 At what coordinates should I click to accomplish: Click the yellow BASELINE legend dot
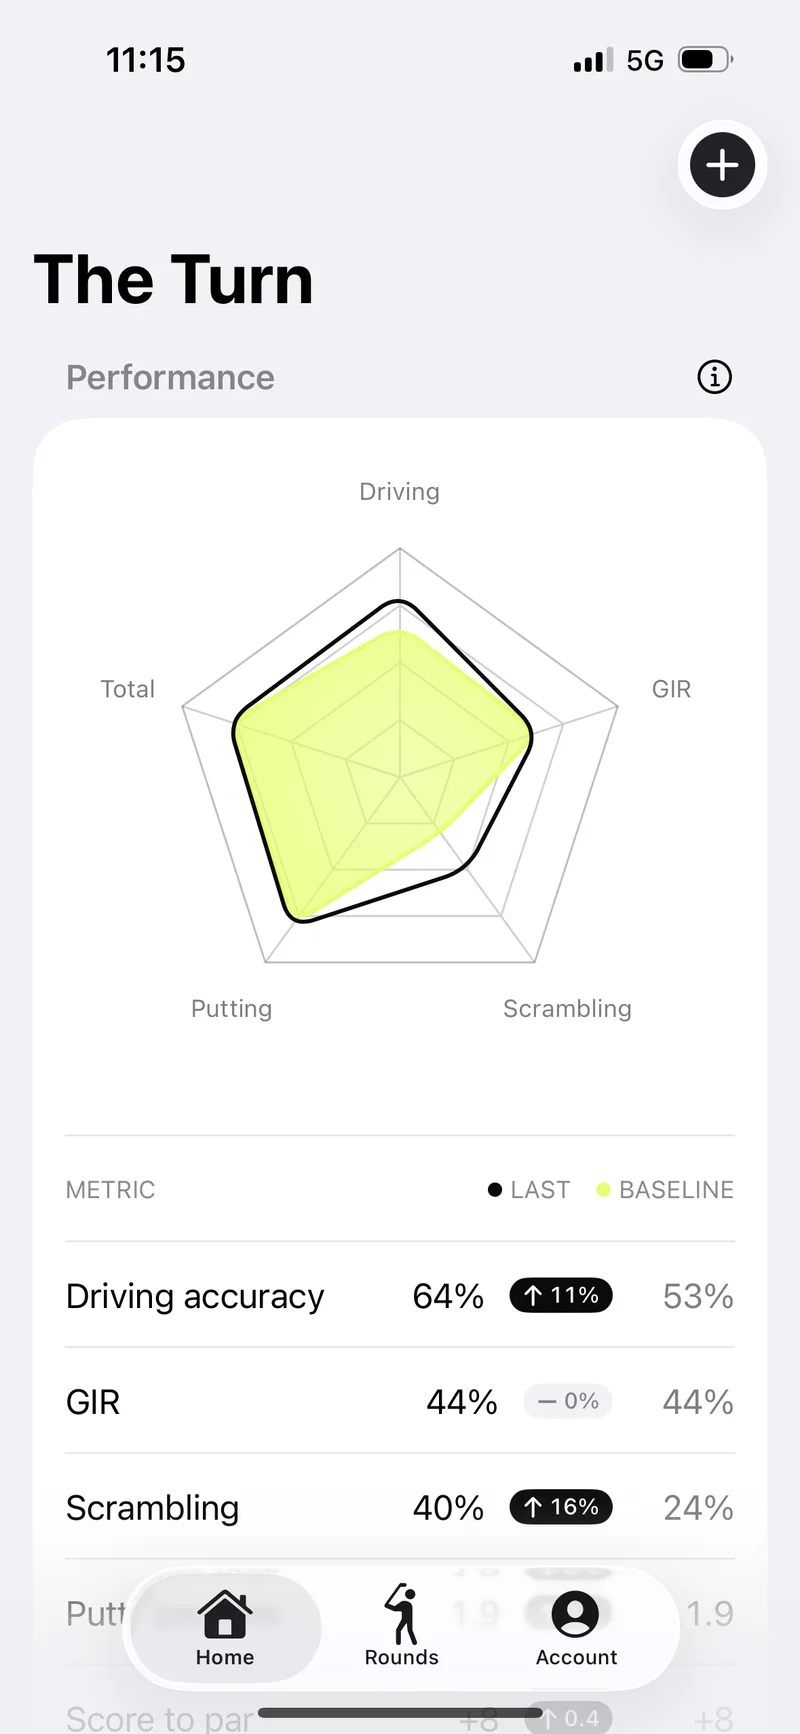click(603, 1189)
